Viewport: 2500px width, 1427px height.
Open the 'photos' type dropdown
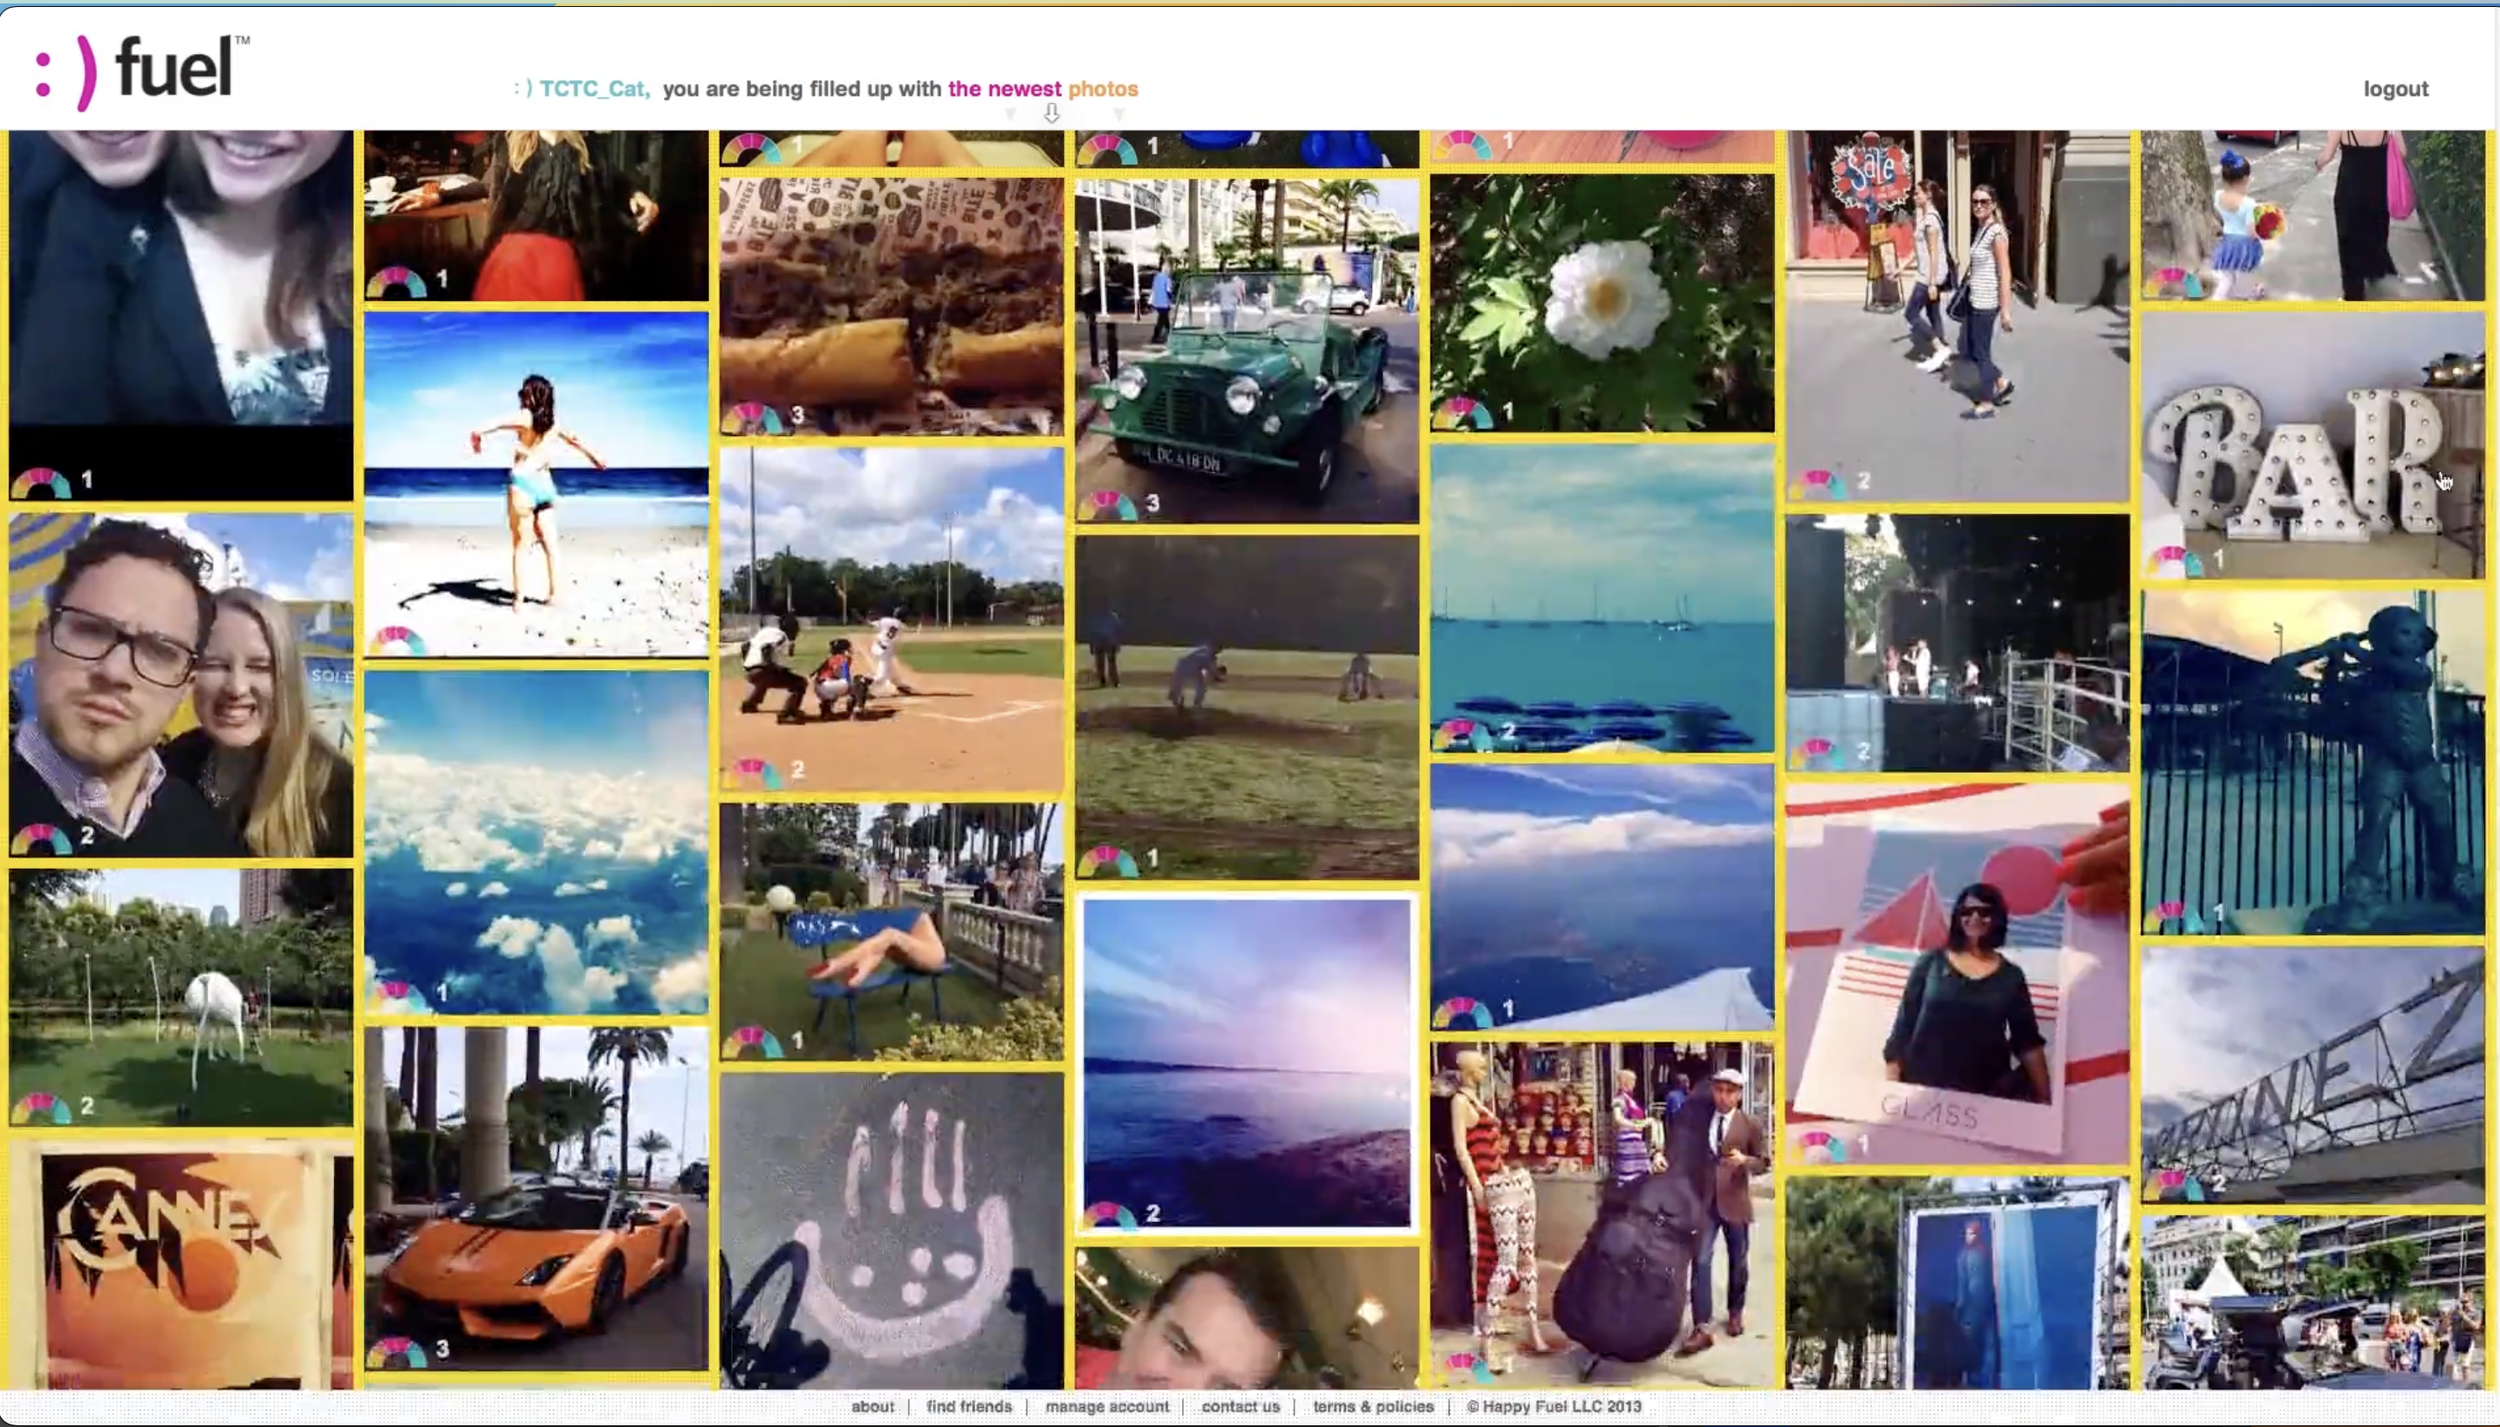(1102, 89)
